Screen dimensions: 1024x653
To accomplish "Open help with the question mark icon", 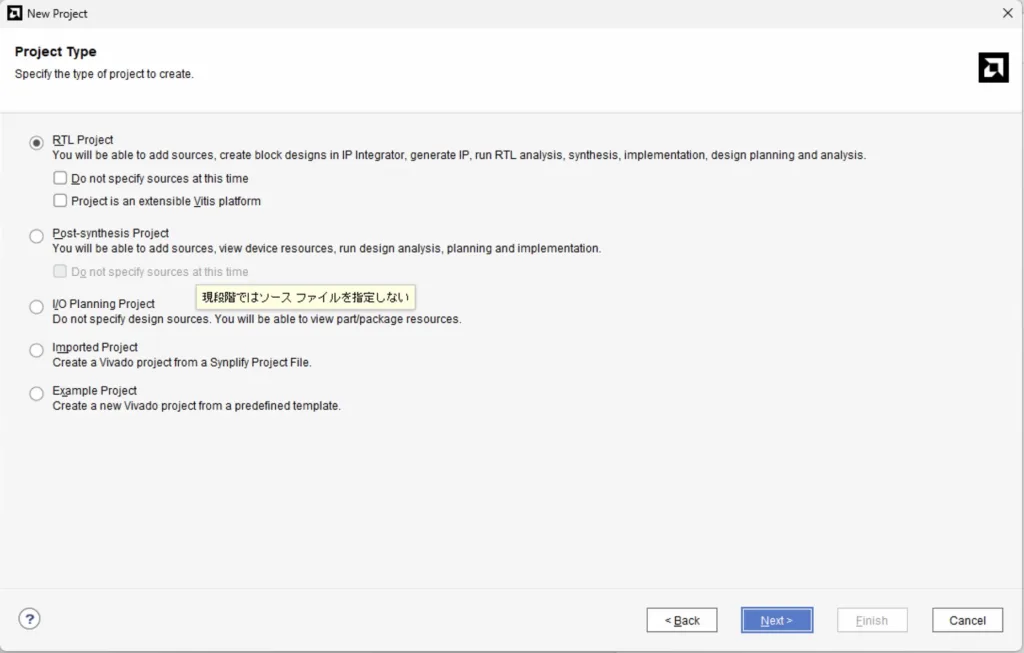I will [x=30, y=619].
